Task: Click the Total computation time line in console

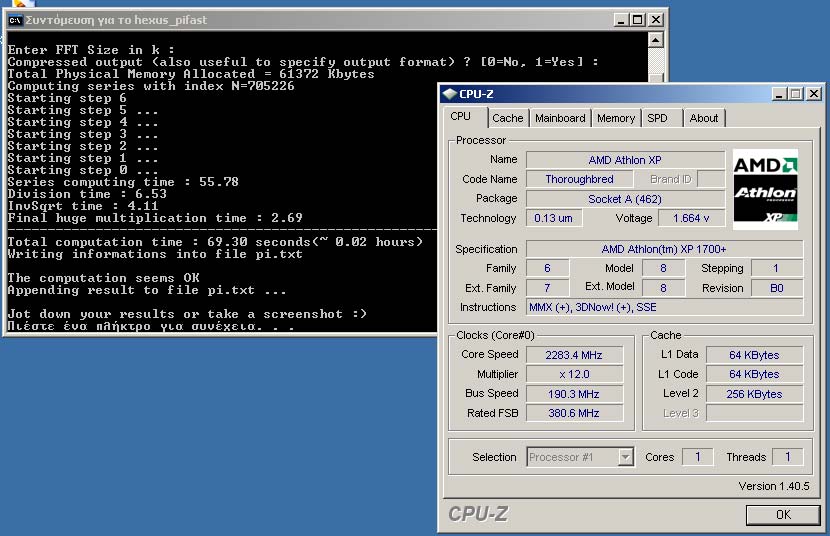Action: (215, 242)
